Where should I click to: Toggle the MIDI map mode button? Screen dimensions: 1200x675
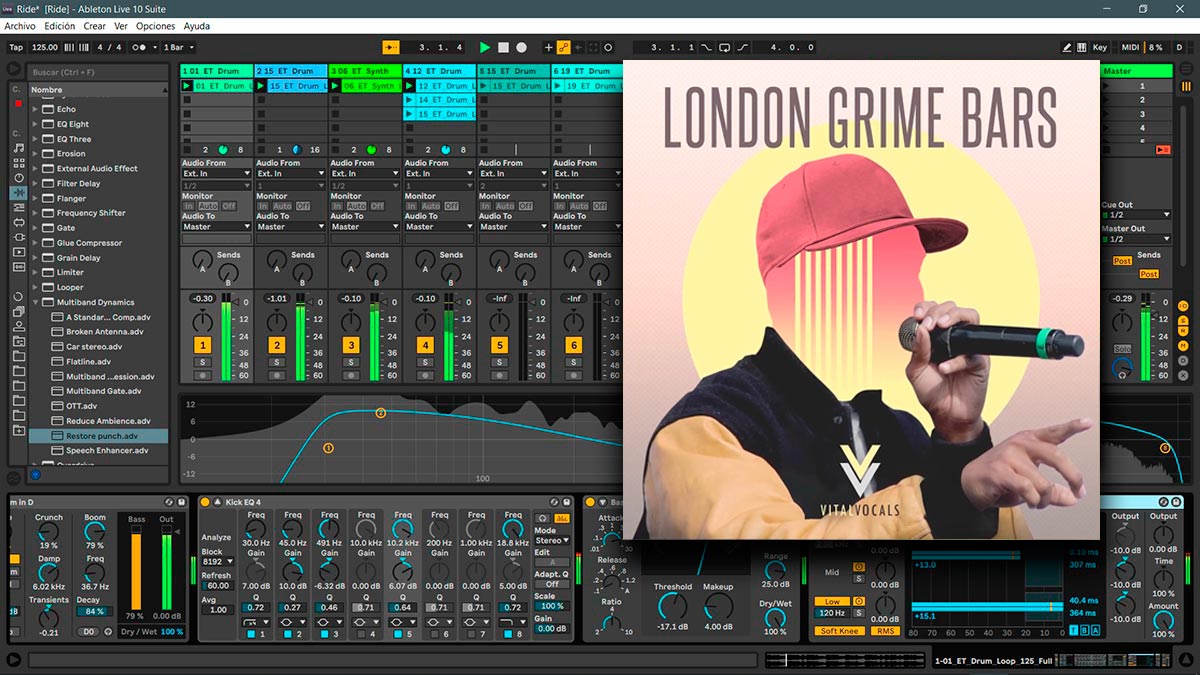1130,47
